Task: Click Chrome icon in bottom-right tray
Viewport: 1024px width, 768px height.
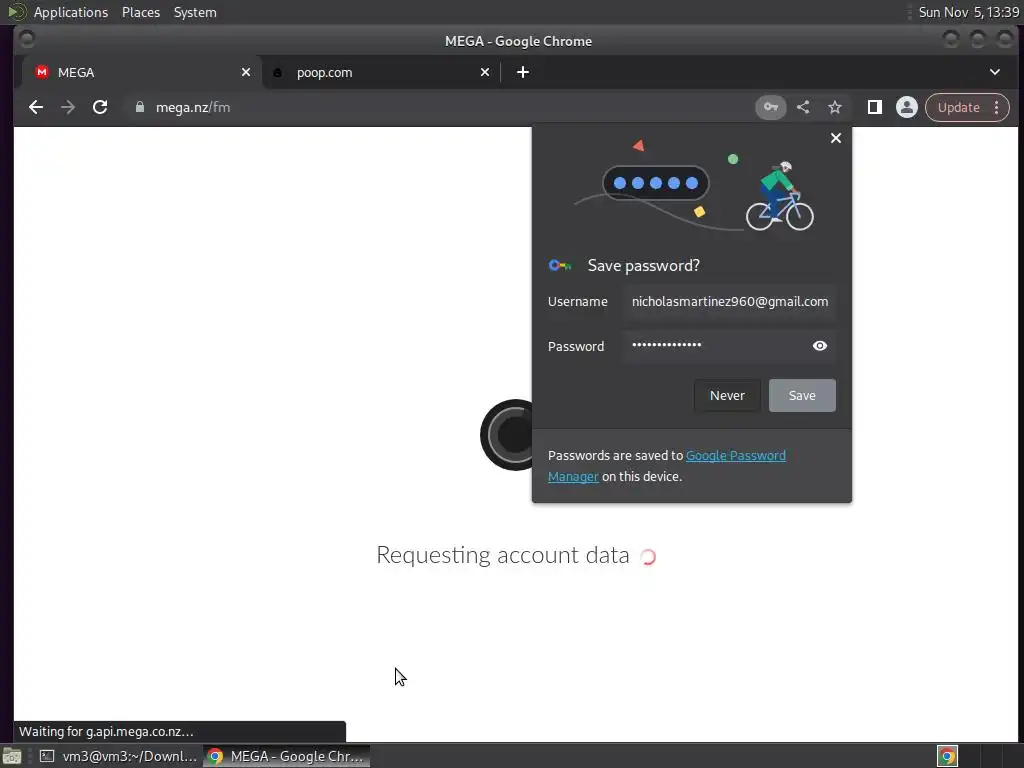Action: [x=947, y=756]
